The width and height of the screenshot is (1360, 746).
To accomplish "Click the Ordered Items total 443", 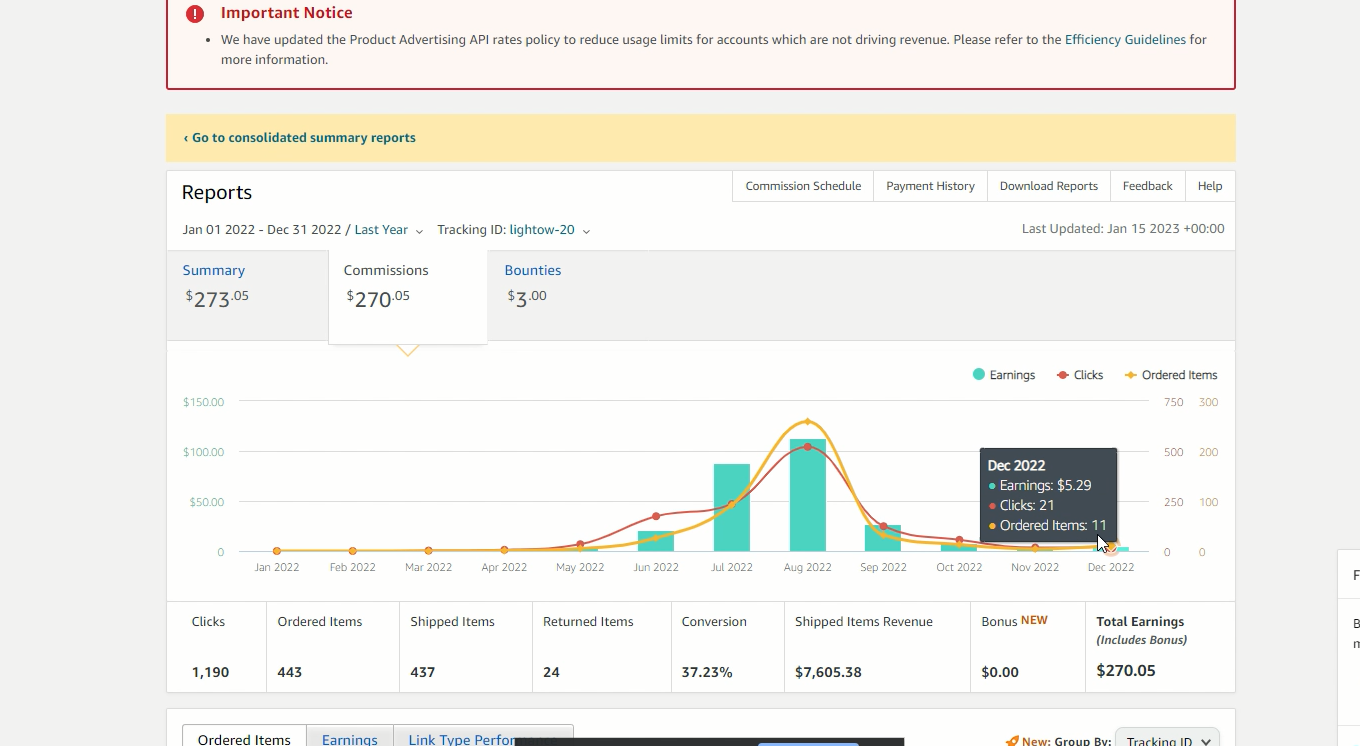I will [x=290, y=672].
